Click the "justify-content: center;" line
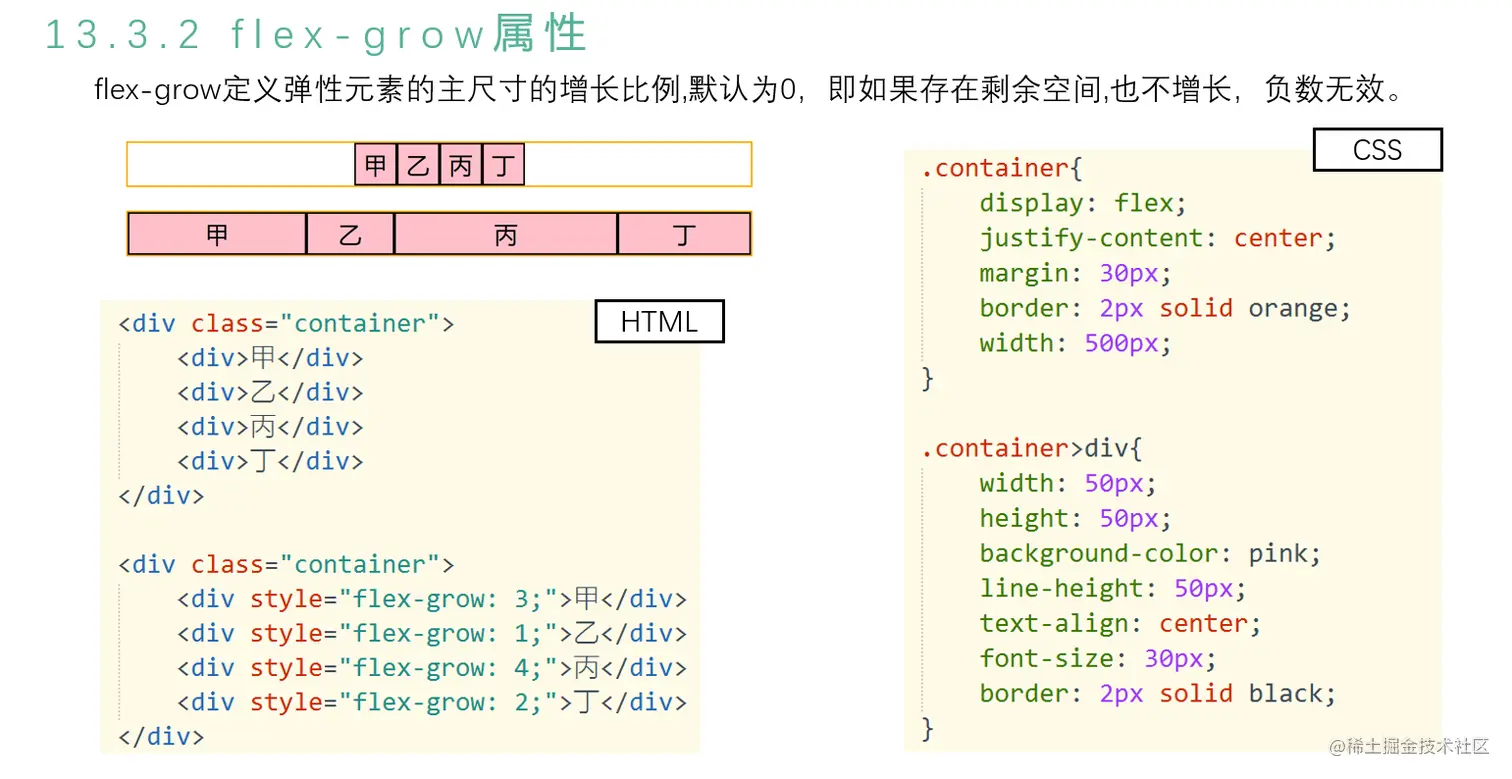 1158,238
